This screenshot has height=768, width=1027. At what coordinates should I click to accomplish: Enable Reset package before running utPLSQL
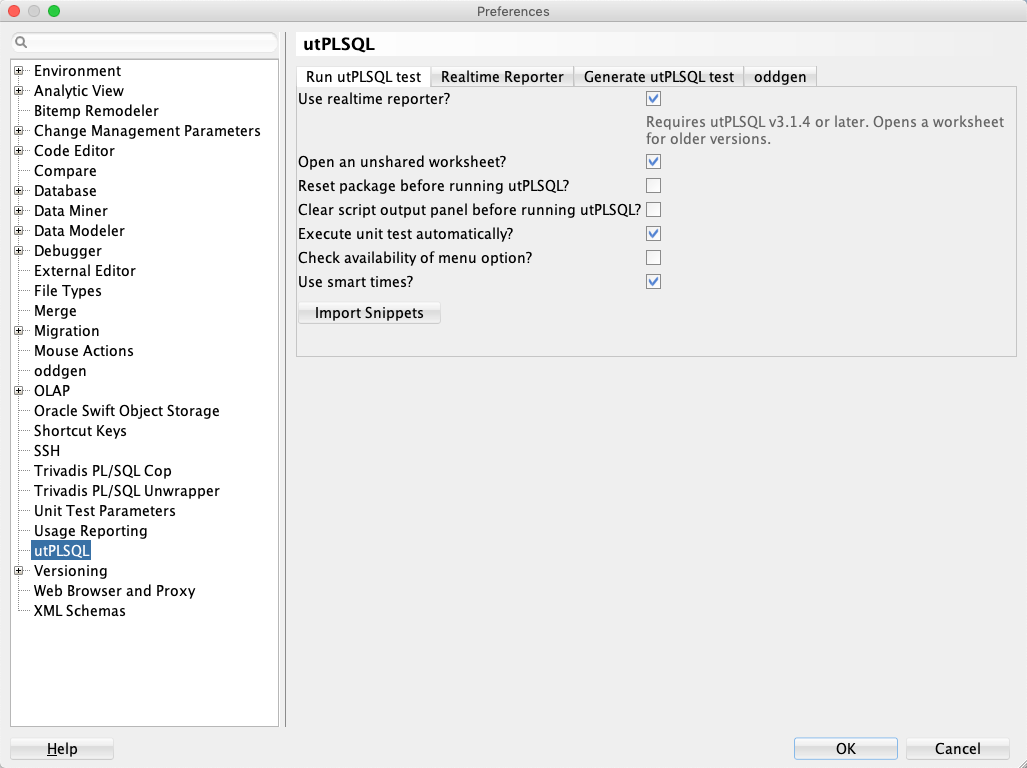pyautogui.click(x=653, y=186)
